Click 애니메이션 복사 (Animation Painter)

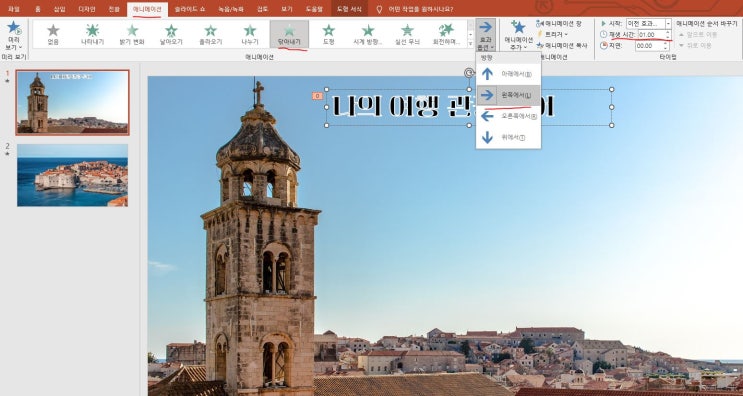pyautogui.click(x=562, y=45)
